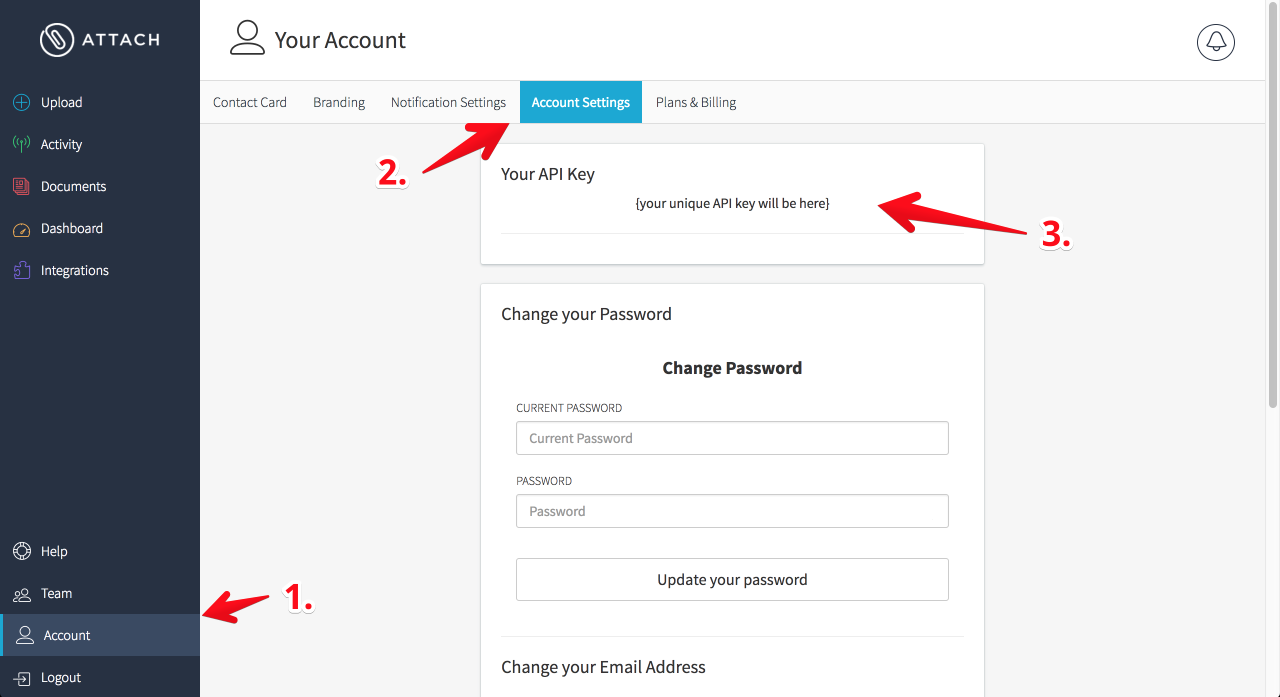Click the Attach logo
This screenshot has height=697, width=1280.
point(100,40)
